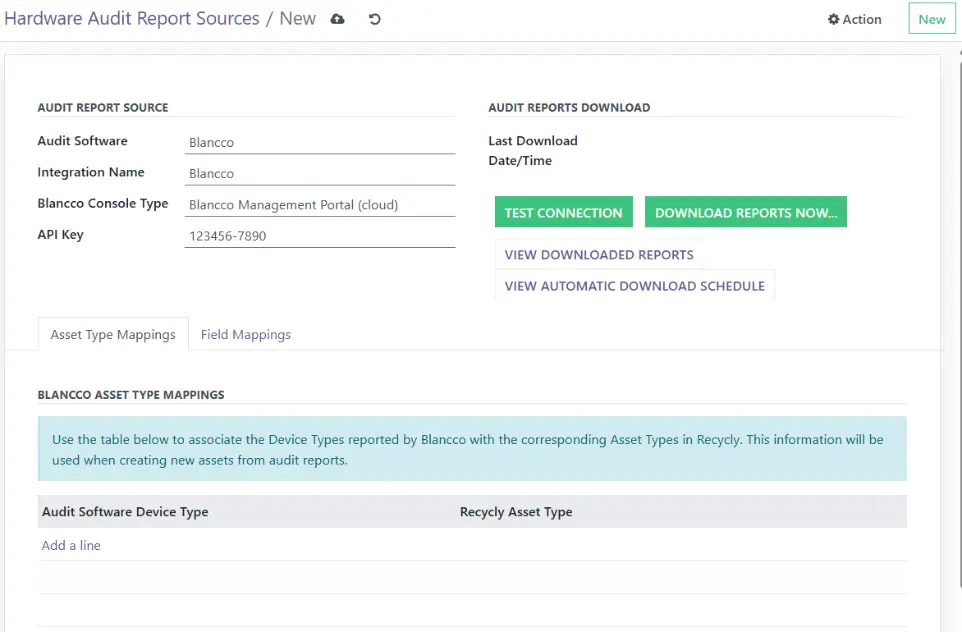Click the Audit Report Source heading

pos(103,107)
